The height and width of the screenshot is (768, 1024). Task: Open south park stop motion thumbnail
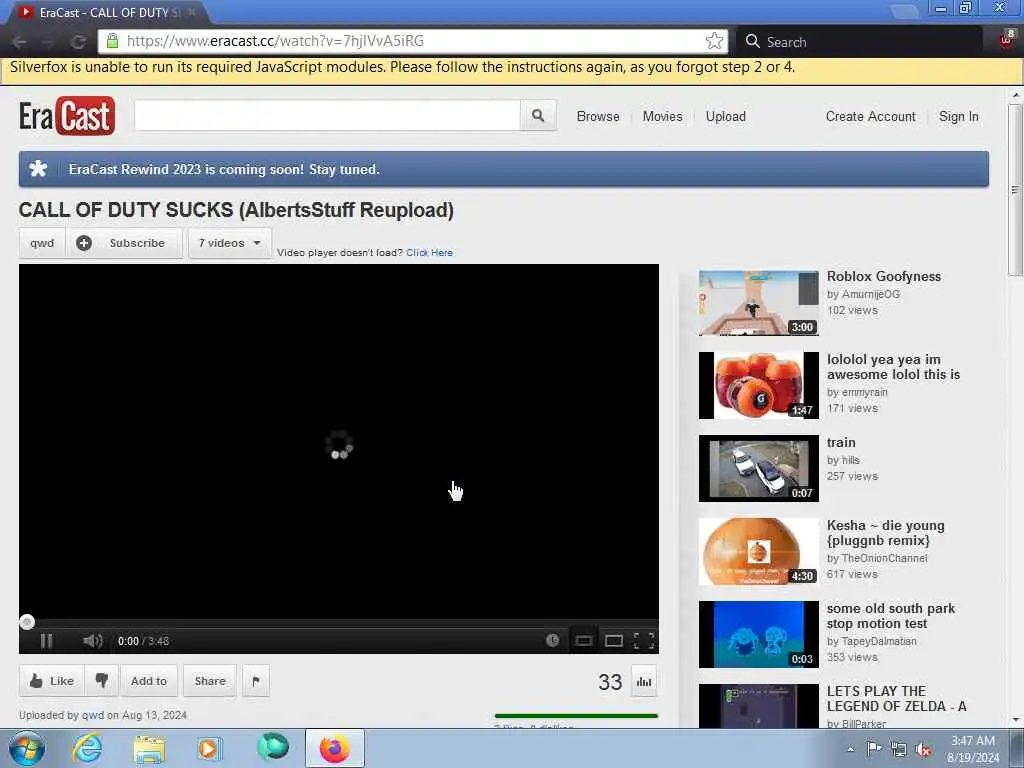[759, 634]
